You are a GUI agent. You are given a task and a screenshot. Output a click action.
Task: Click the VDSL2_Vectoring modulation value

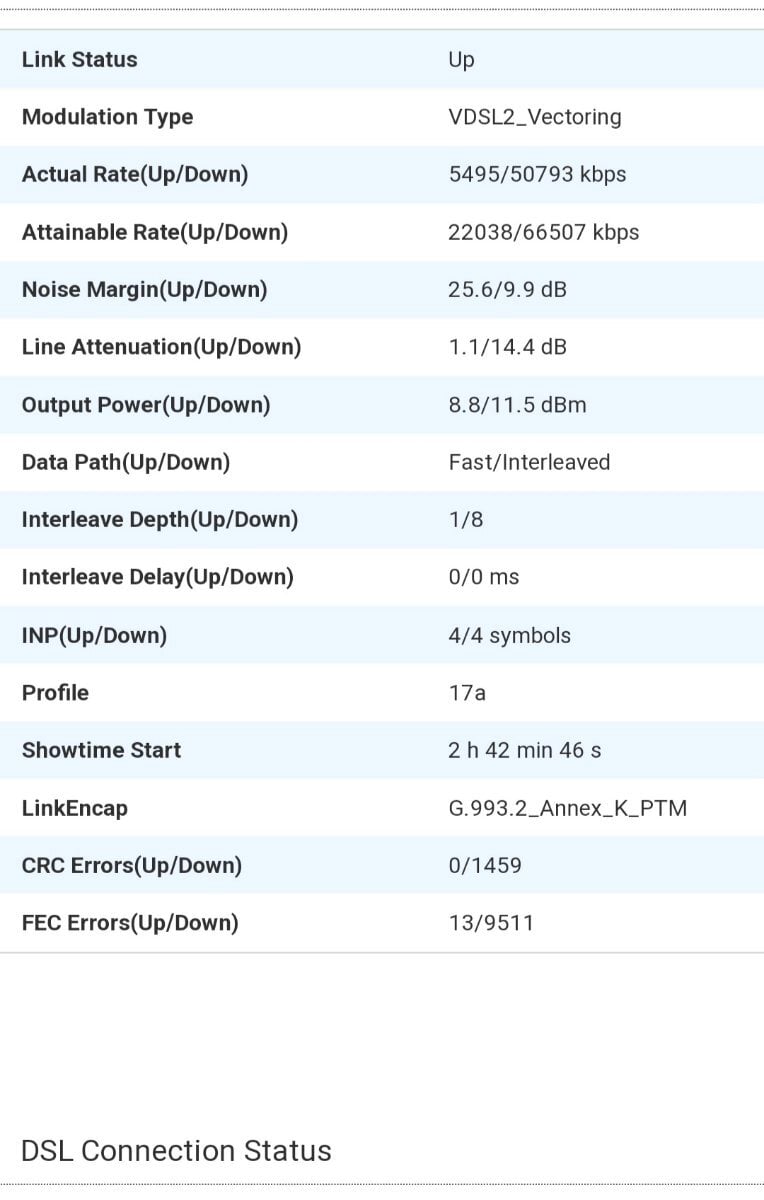(535, 117)
